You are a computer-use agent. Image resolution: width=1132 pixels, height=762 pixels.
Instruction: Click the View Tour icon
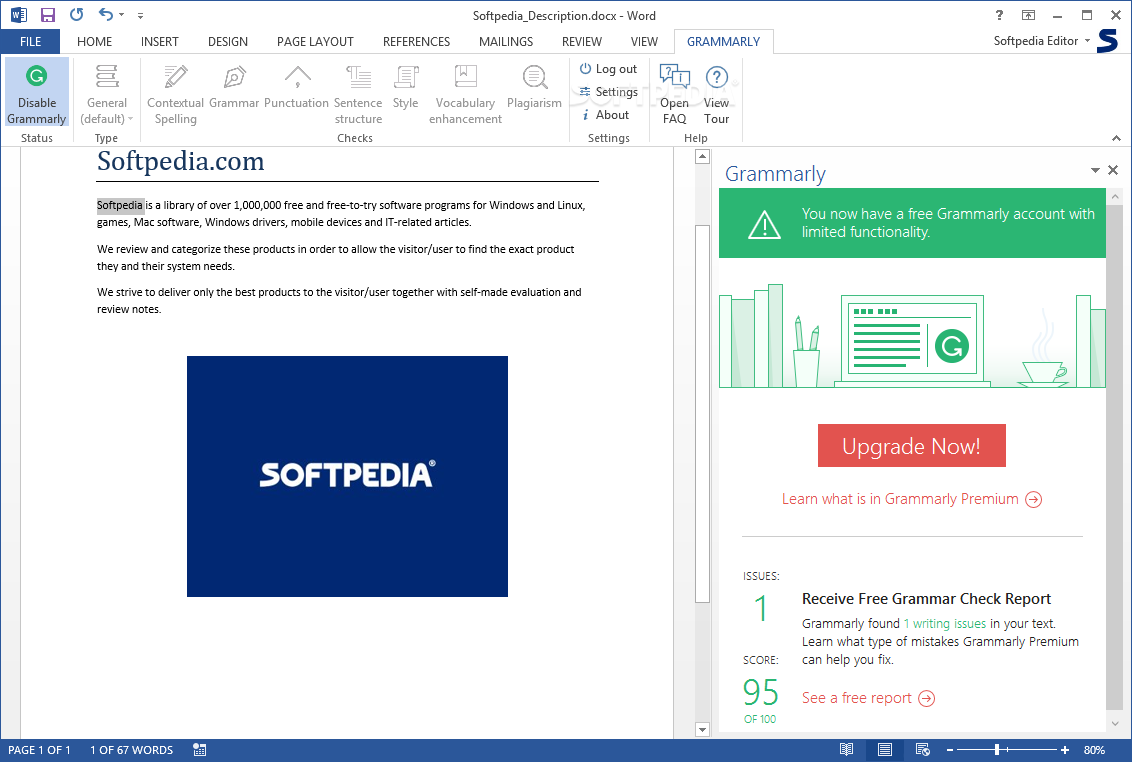(x=717, y=77)
